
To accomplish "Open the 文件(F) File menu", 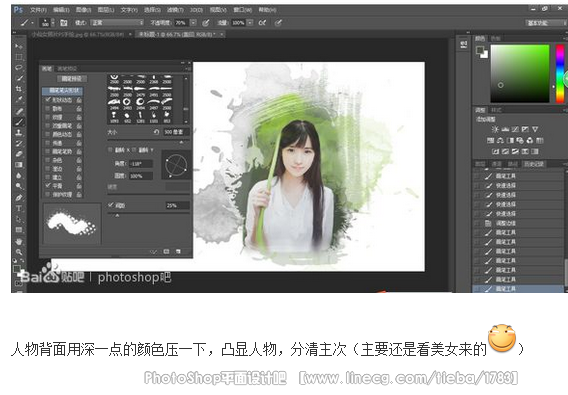I will (x=38, y=10).
